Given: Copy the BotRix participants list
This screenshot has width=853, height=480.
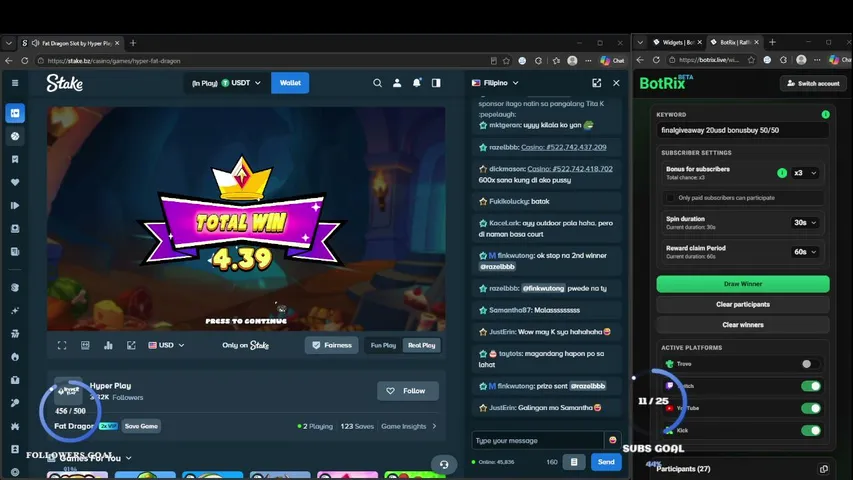Looking at the screenshot, I should click(824, 469).
